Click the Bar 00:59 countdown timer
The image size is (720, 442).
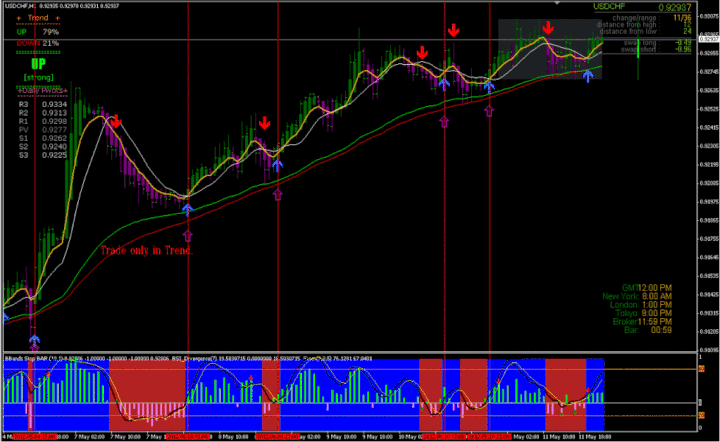(648, 330)
